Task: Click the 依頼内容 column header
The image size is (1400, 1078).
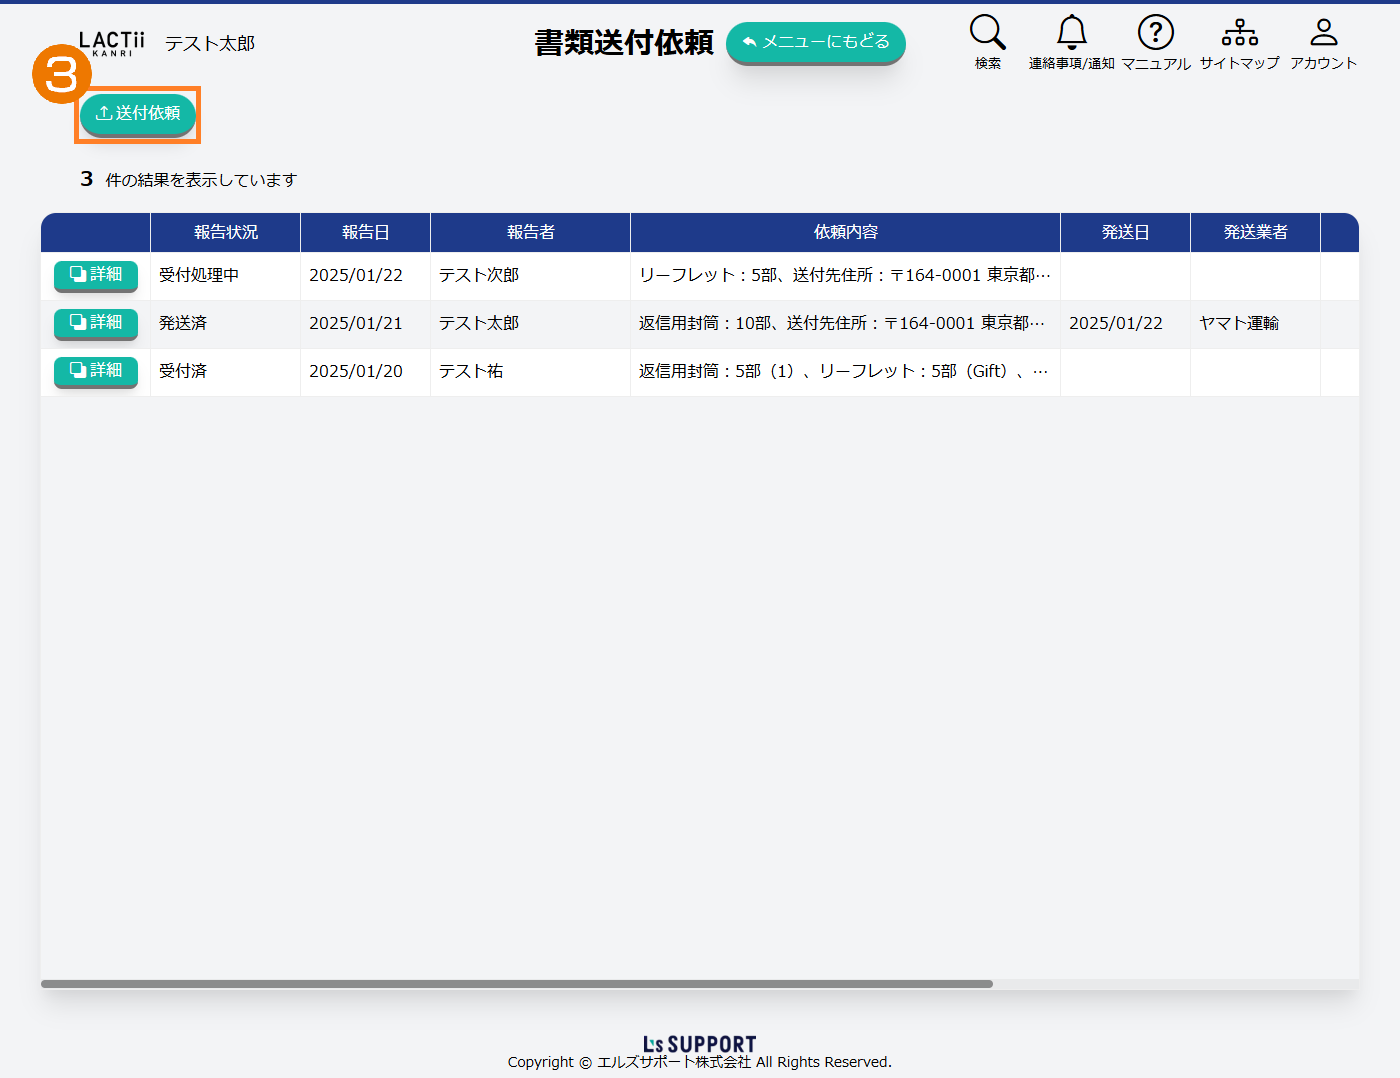Action: (845, 232)
